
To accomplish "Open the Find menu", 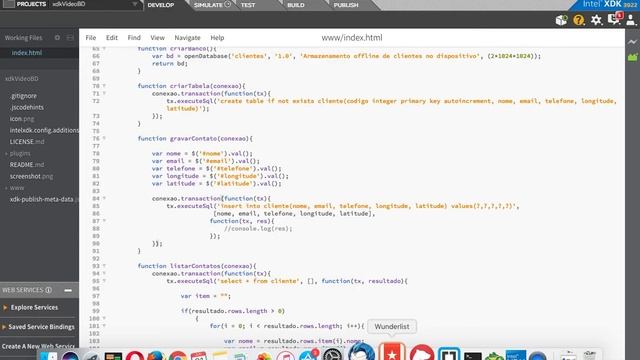I will [x=134, y=38].
